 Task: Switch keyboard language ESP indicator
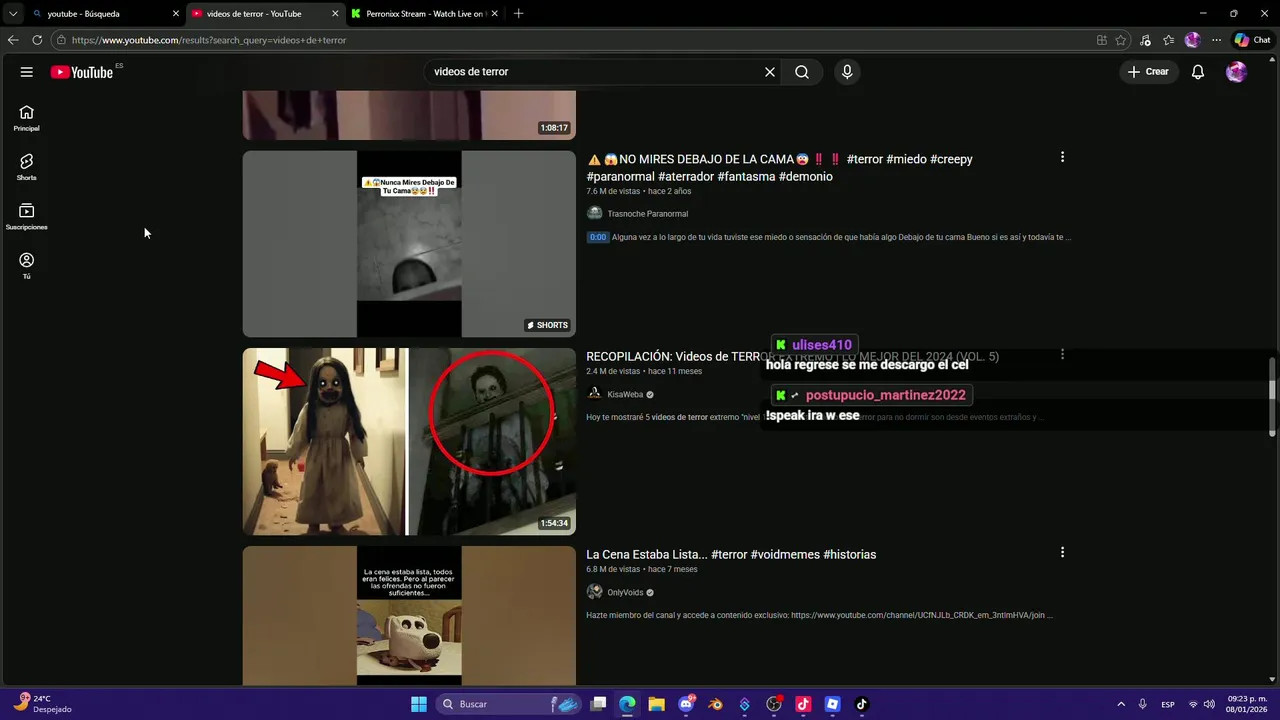click(1168, 704)
